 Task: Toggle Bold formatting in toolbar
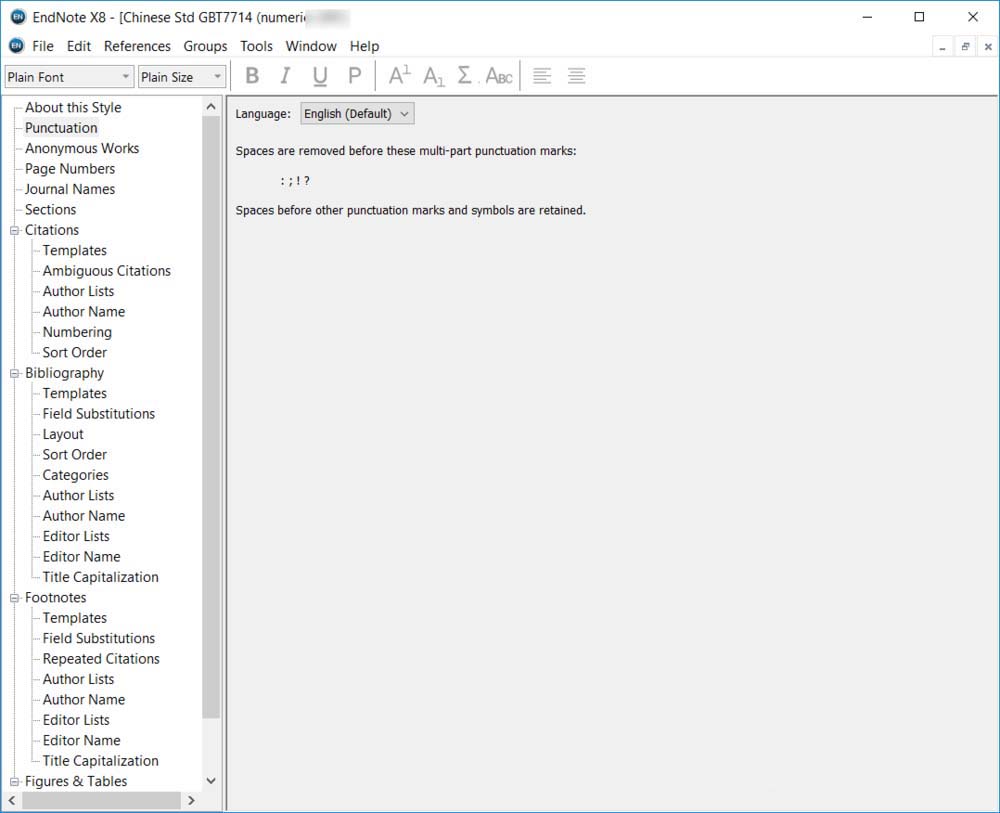coord(252,76)
